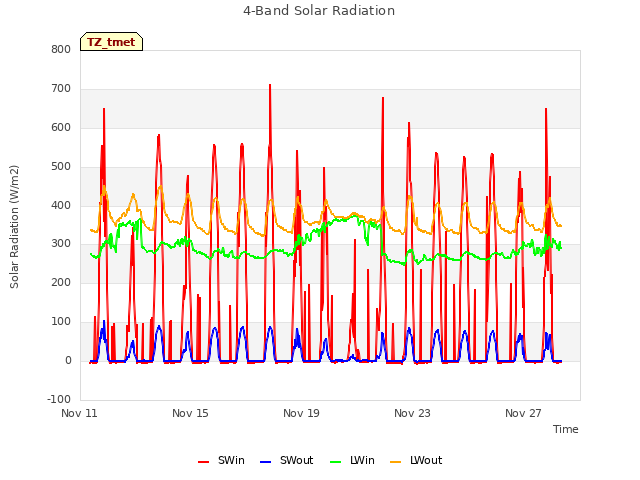Viewport: 640px width, 480px height.
Task: Click the 300 y-axis tick label
Action: click(x=61, y=244)
